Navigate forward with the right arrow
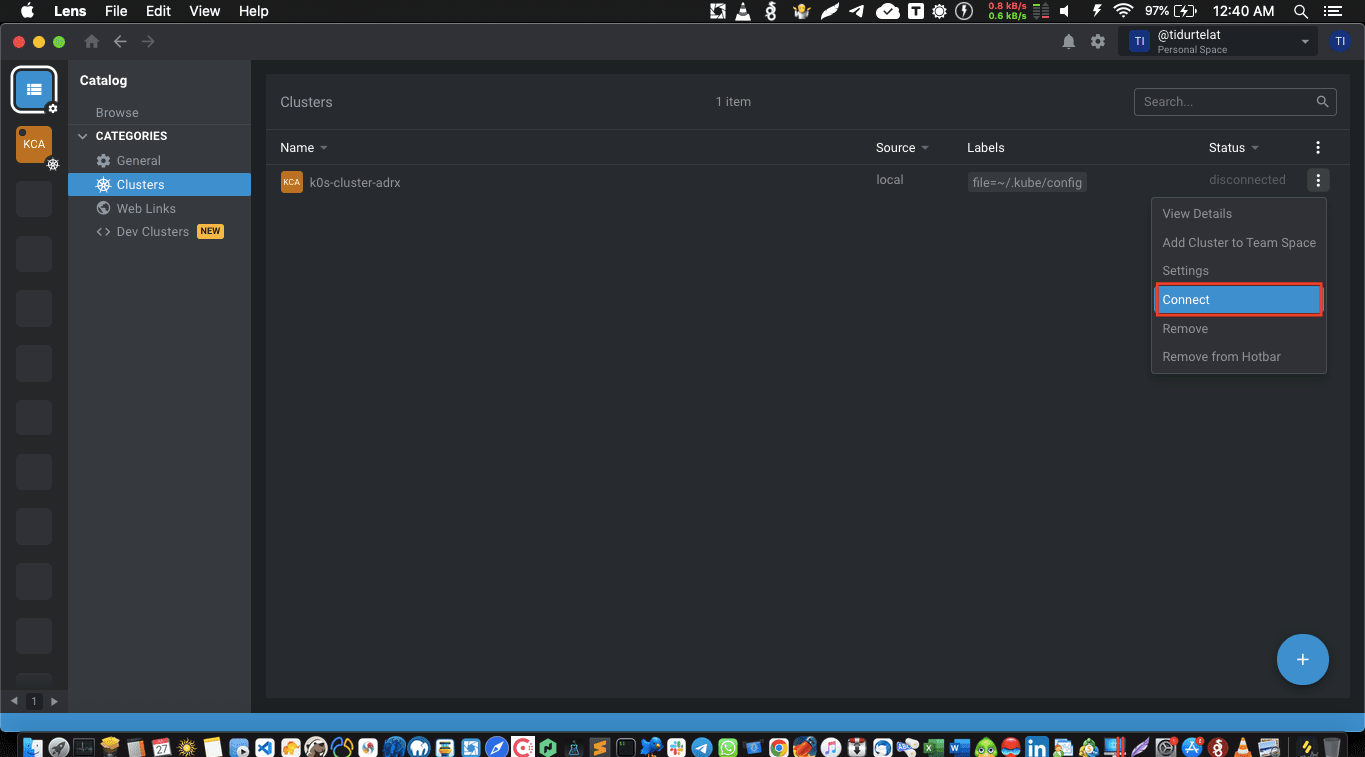This screenshot has width=1365, height=757. click(148, 41)
